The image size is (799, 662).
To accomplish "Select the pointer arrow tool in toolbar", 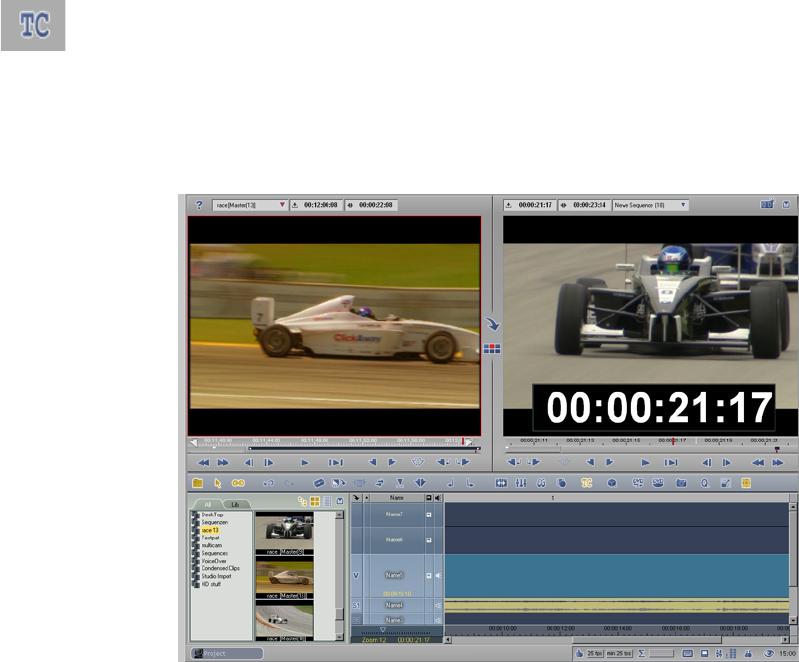I will pos(218,482).
